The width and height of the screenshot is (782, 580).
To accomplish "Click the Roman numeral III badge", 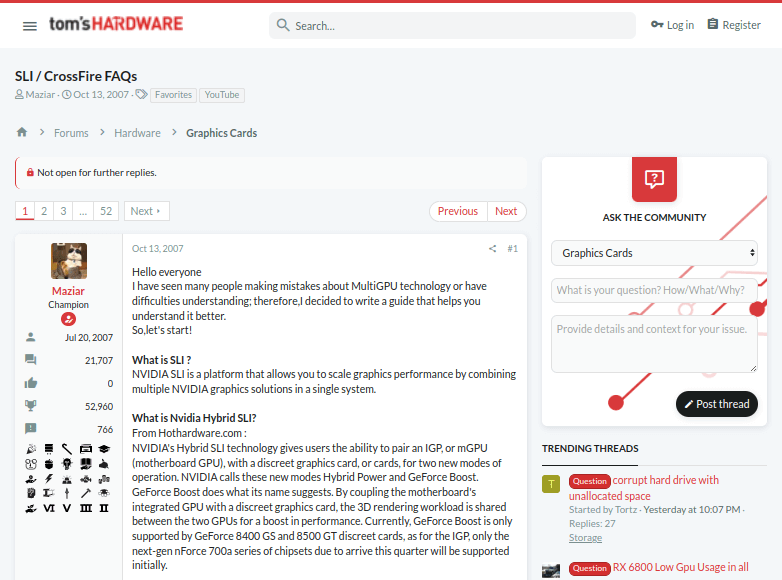I will (x=86, y=508).
